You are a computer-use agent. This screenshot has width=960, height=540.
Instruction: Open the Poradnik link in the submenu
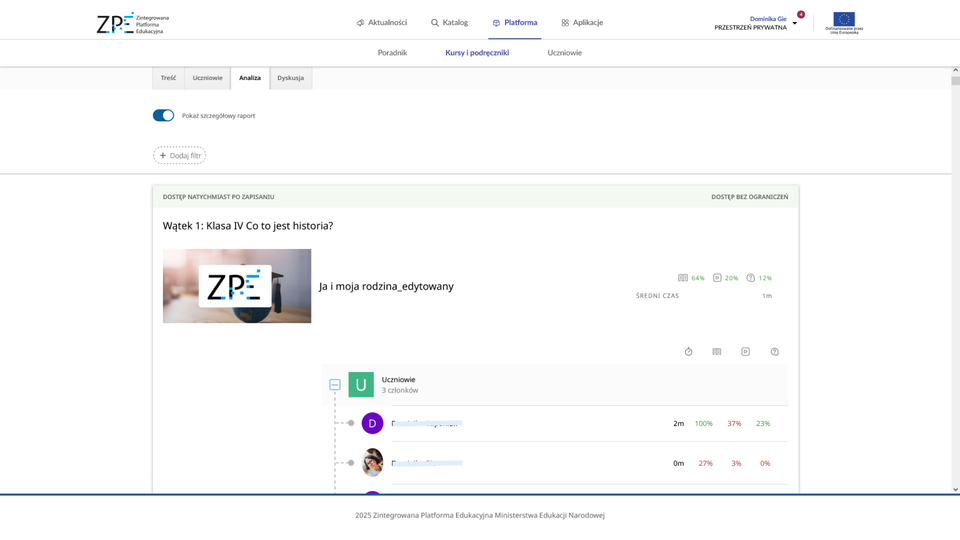tap(392, 53)
